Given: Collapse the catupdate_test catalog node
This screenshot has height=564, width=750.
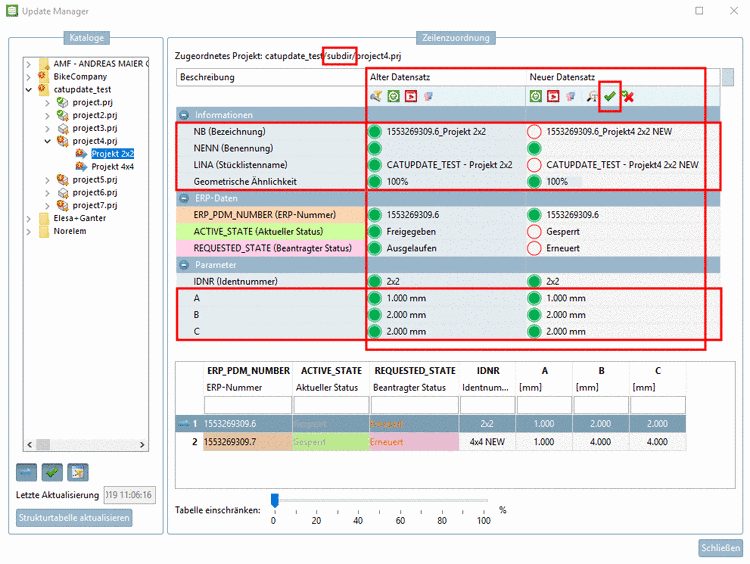Looking at the screenshot, I should pyautogui.click(x=29, y=89).
